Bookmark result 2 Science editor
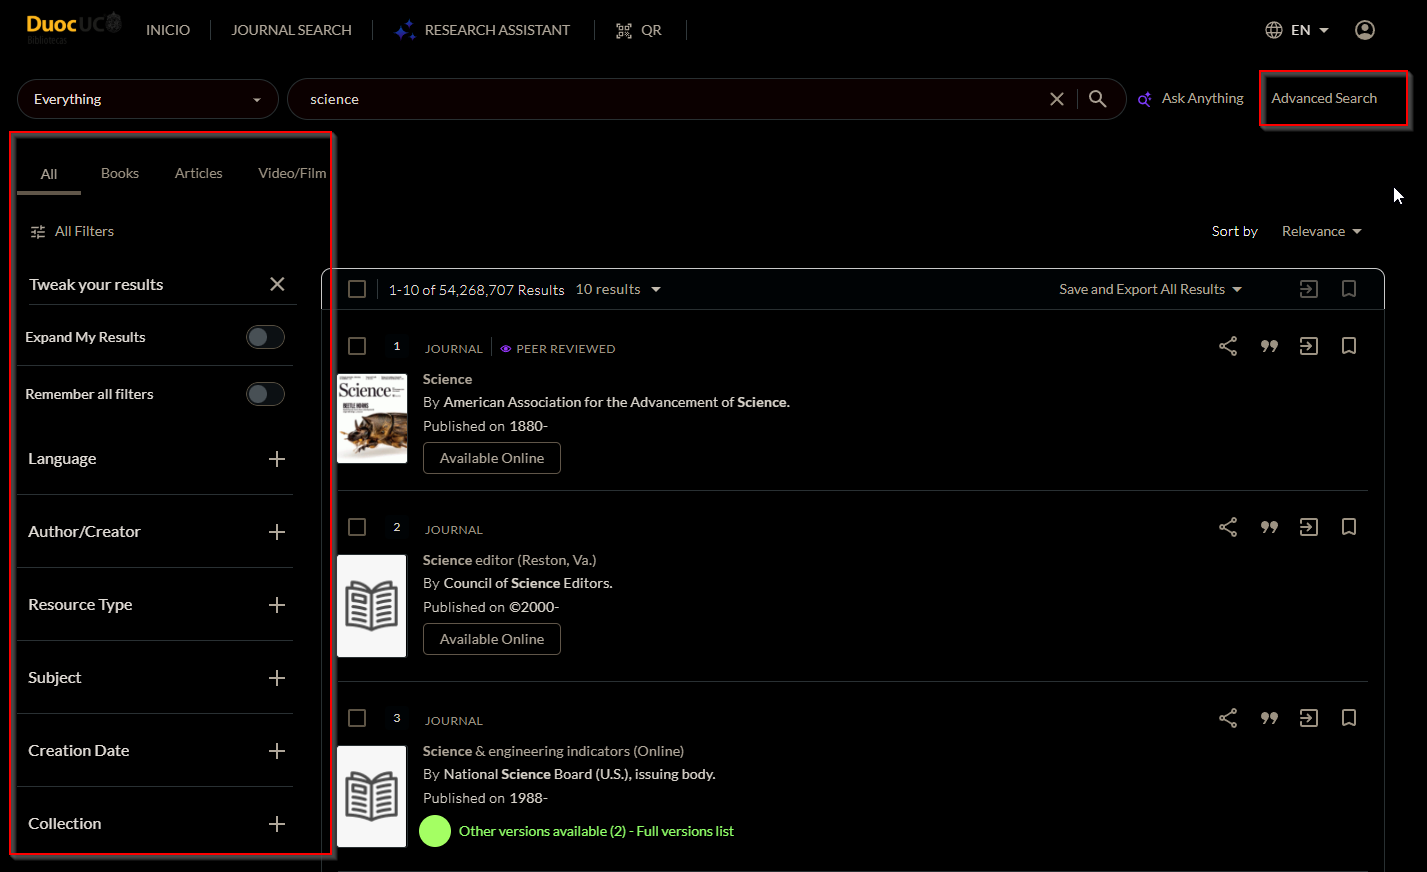 1349,527
